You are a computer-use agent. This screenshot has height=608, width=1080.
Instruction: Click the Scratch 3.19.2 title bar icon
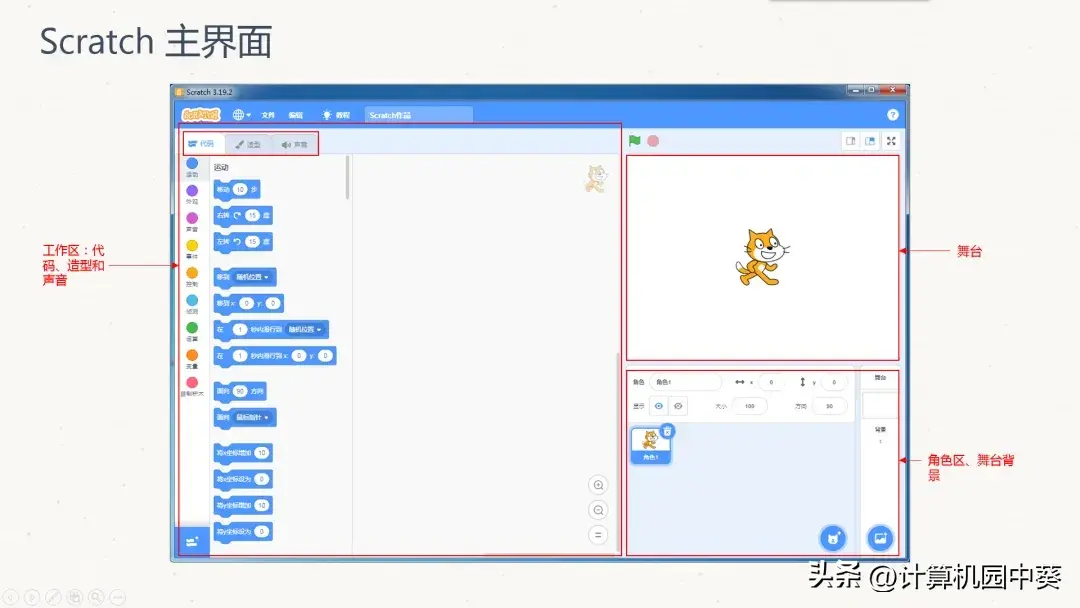[179, 92]
